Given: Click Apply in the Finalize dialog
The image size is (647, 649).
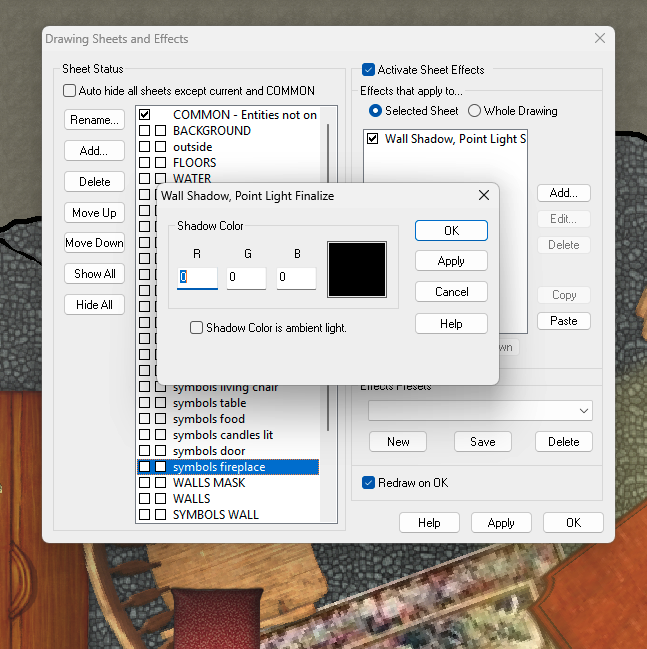Looking at the screenshot, I should click(x=451, y=261).
